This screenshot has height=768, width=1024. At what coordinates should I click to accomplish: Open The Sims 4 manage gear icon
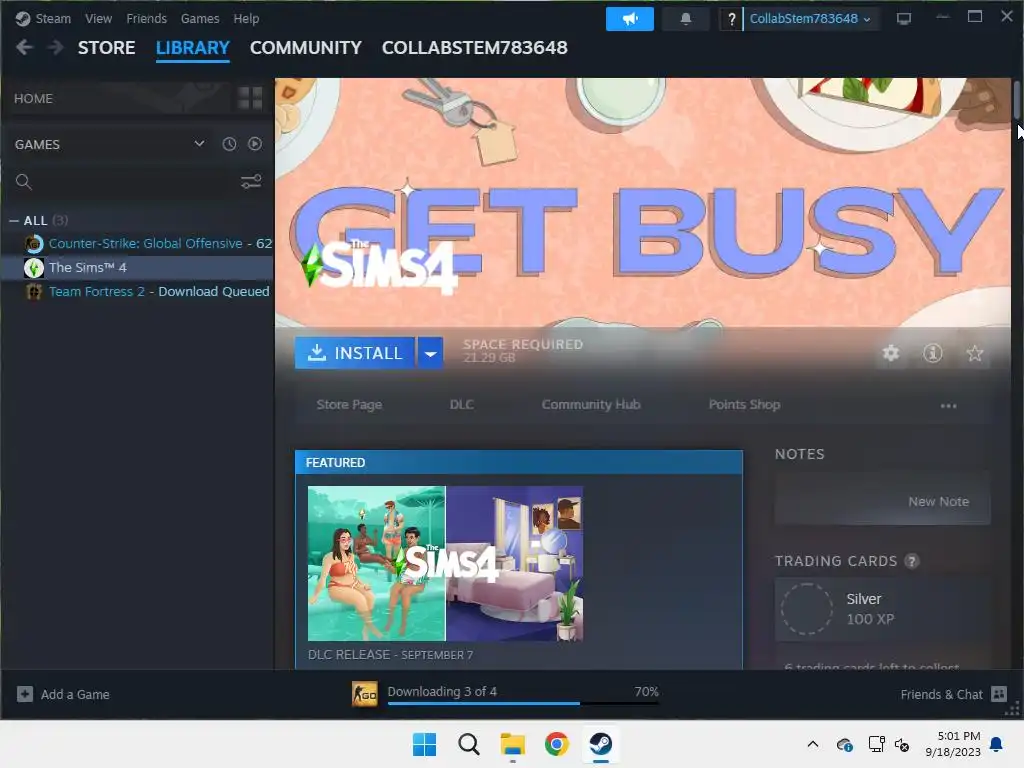(x=891, y=353)
